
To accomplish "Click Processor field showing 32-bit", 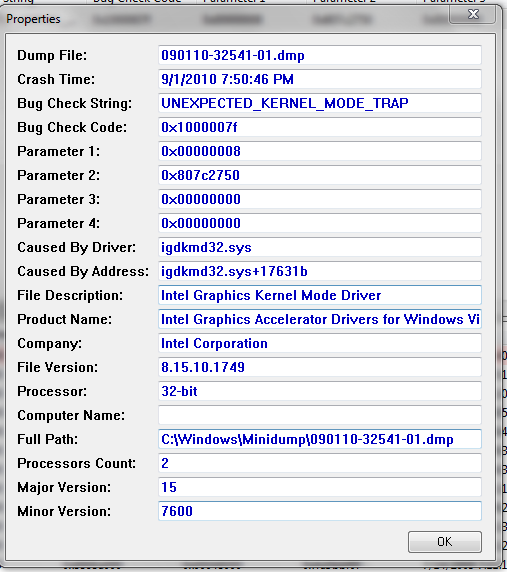I will (x=320, y=391).
